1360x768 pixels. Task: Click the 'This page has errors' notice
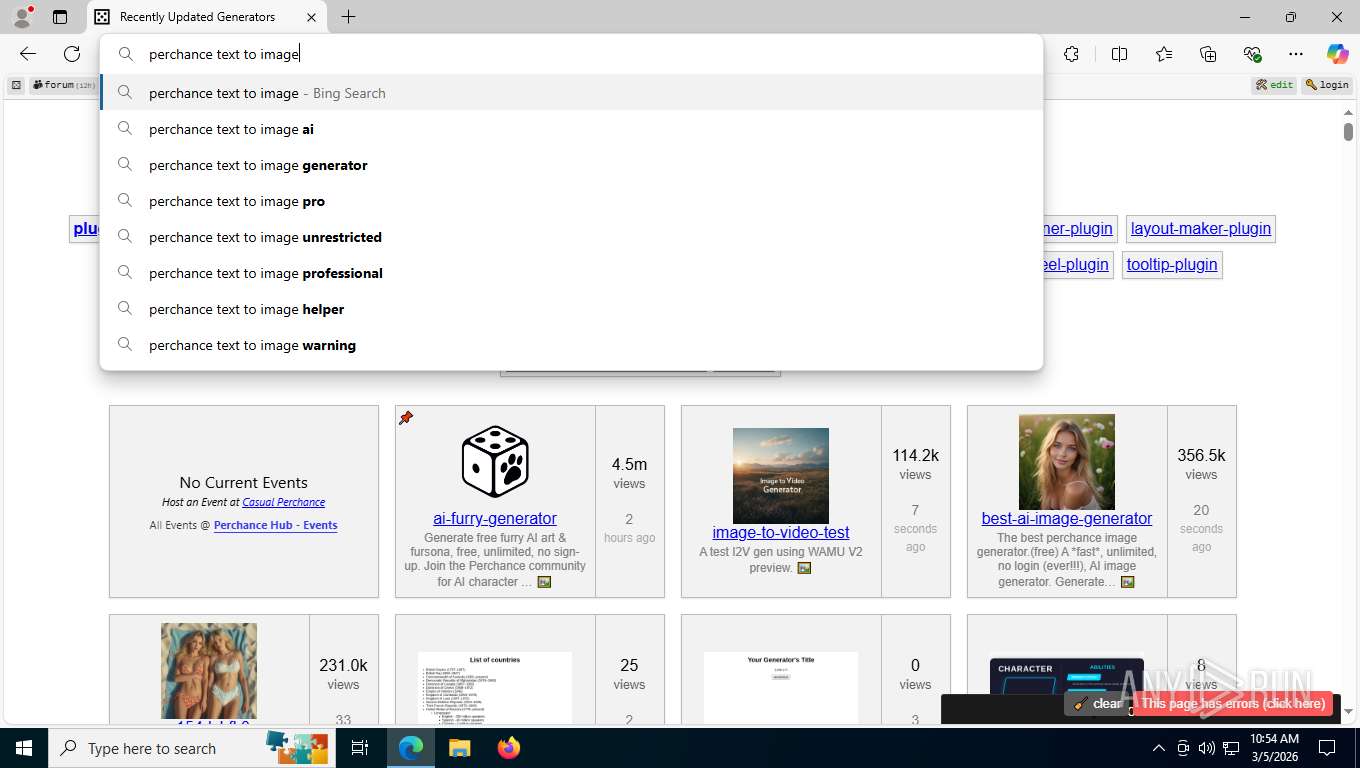pos(1234,704)
